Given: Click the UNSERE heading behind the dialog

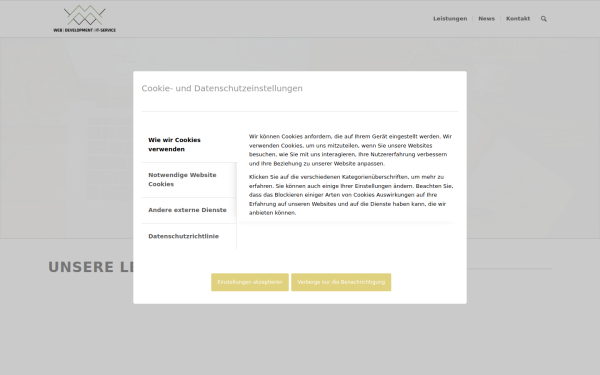Looking at the screenshot, I should (90, 267).
